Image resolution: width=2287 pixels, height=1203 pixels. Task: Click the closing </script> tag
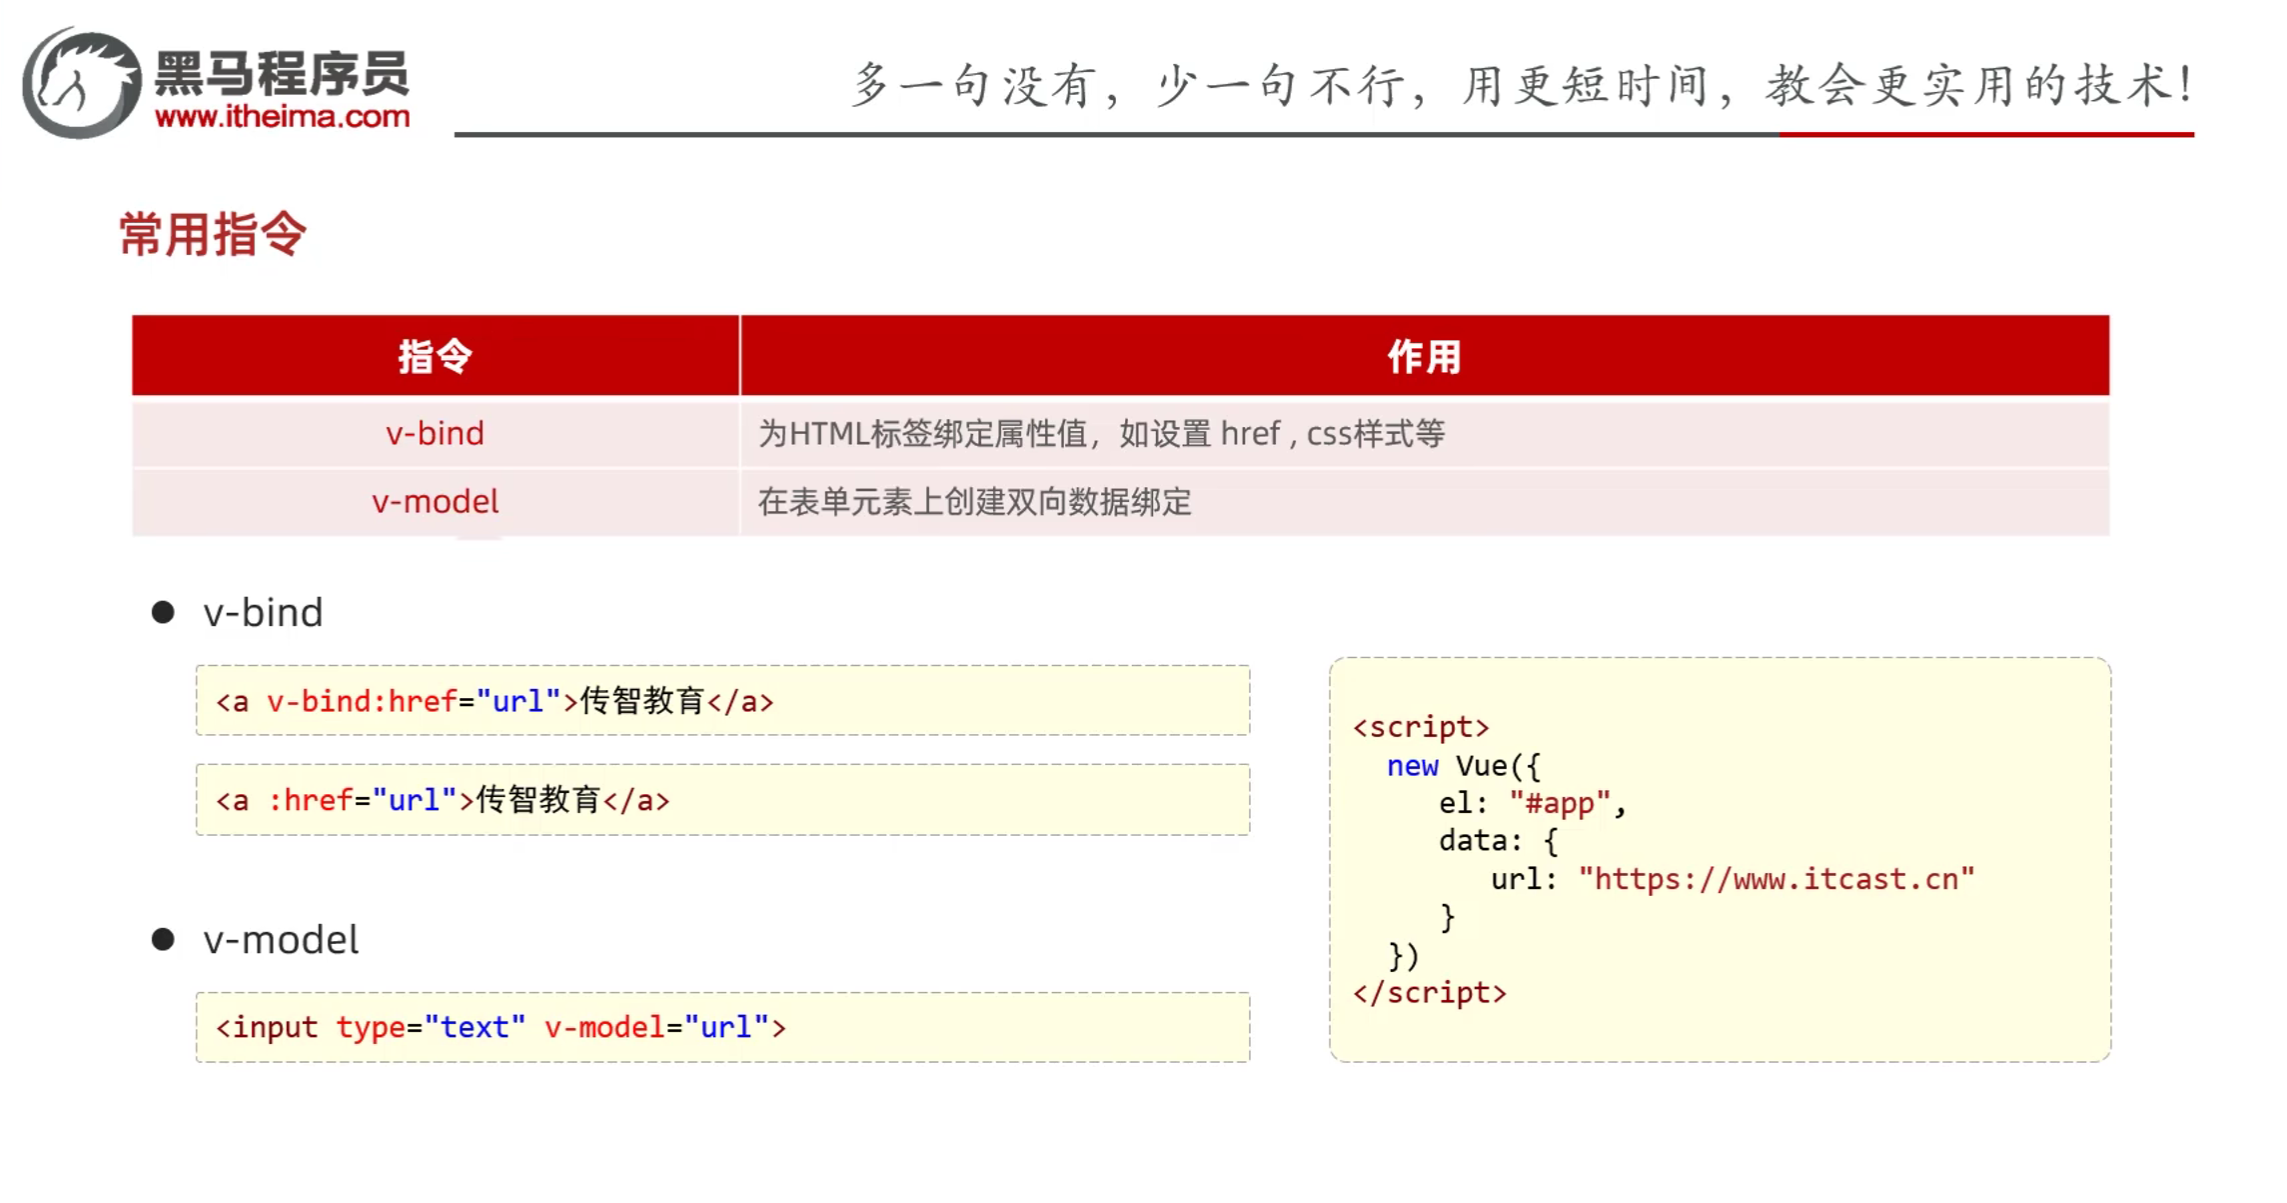tap(1429, 993)
